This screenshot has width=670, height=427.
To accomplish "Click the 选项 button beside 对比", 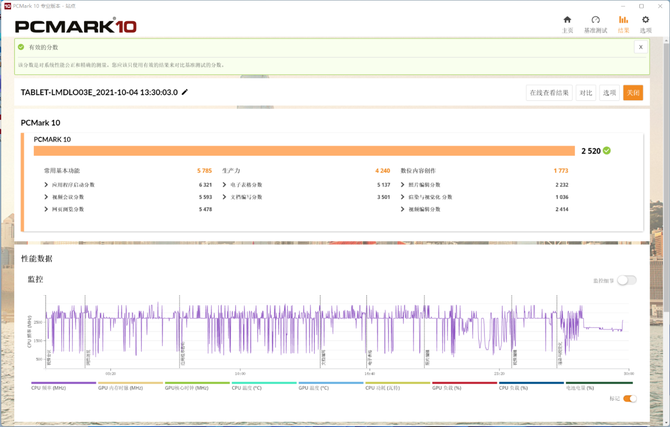I will click(x=609, y=93).
